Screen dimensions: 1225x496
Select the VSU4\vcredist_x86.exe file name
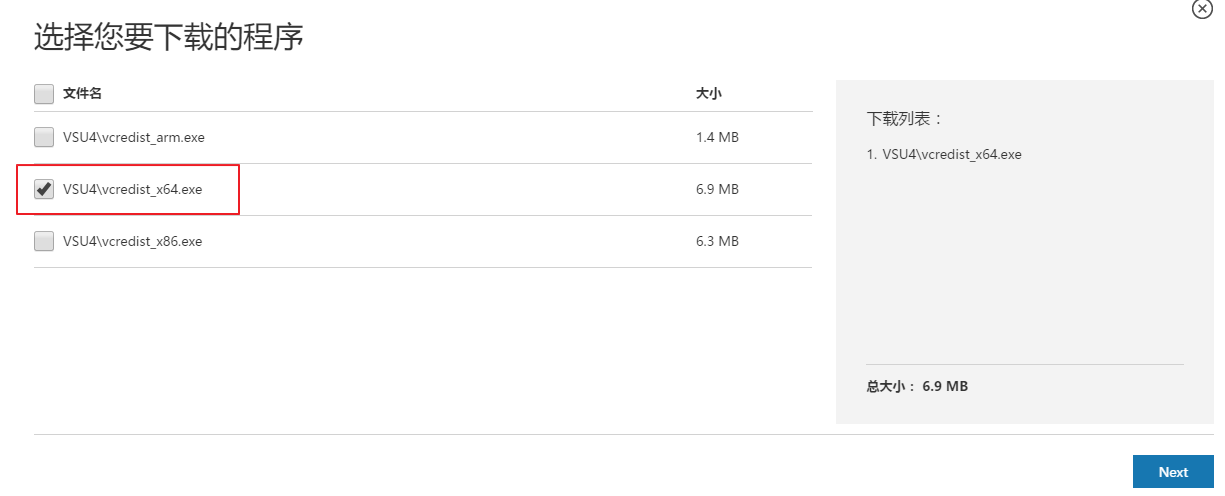133,242
